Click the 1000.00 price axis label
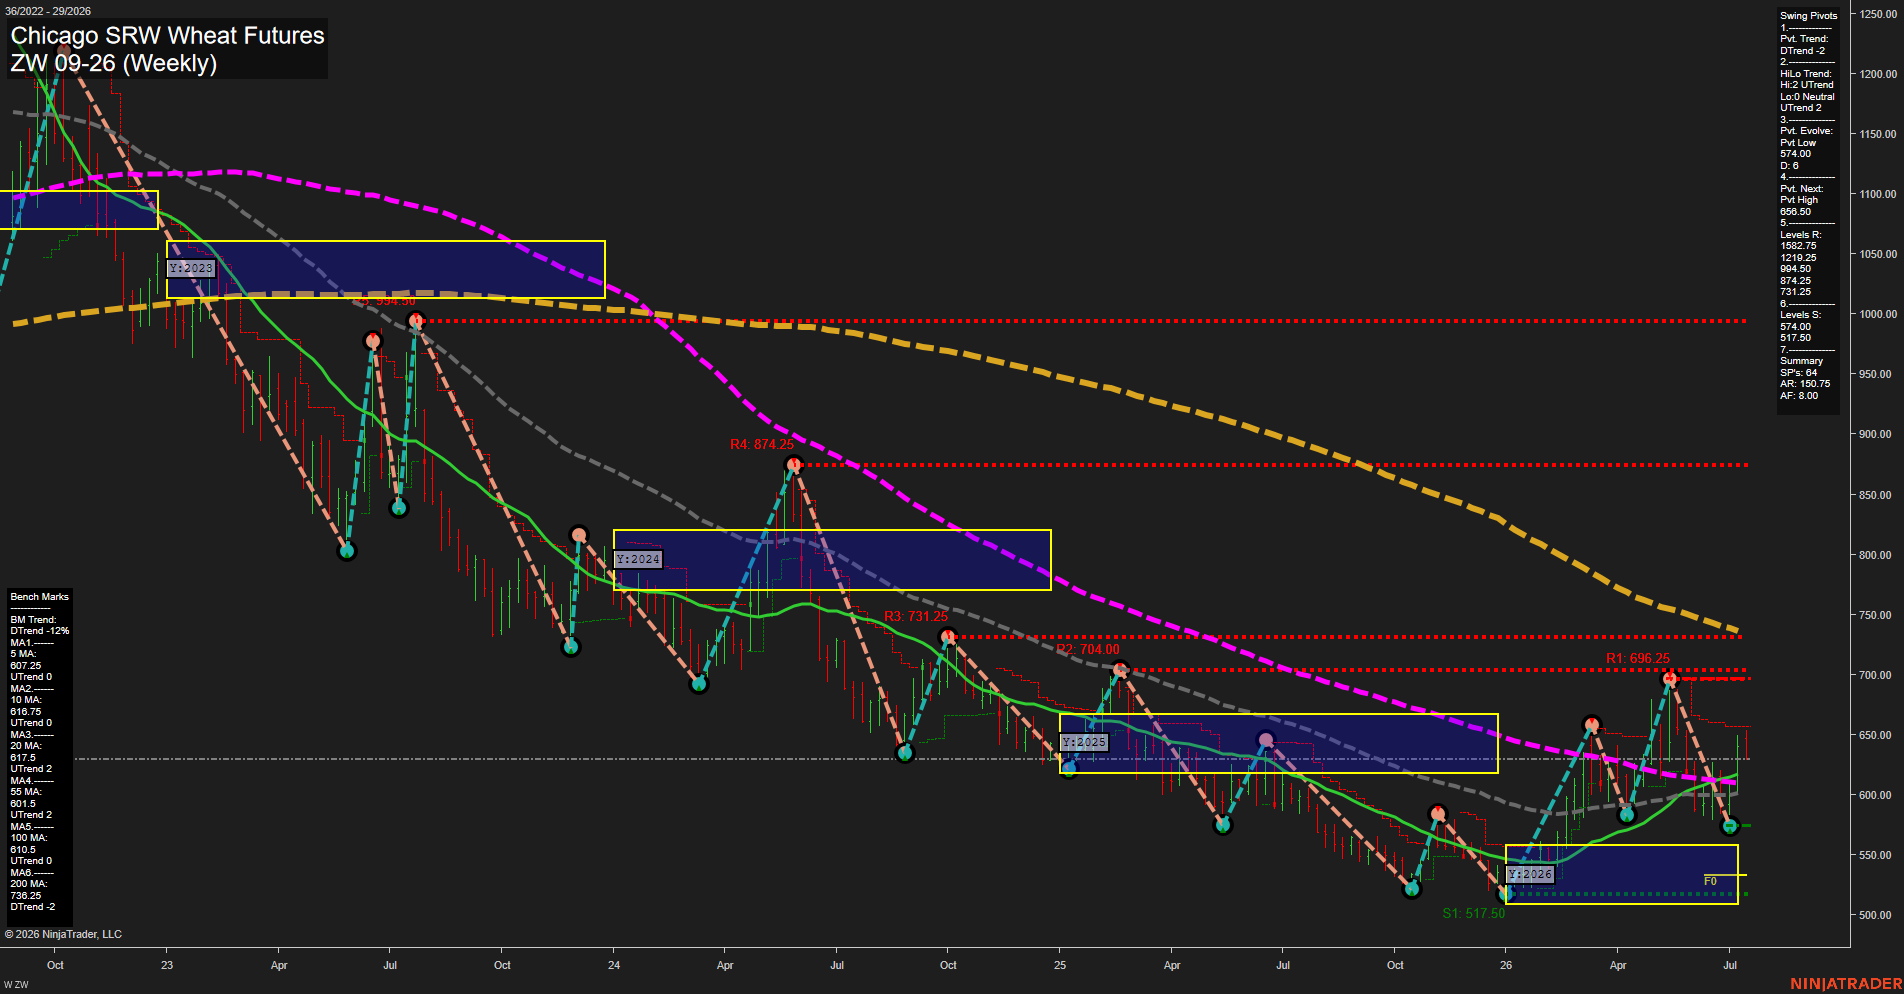 [1878, 314]
